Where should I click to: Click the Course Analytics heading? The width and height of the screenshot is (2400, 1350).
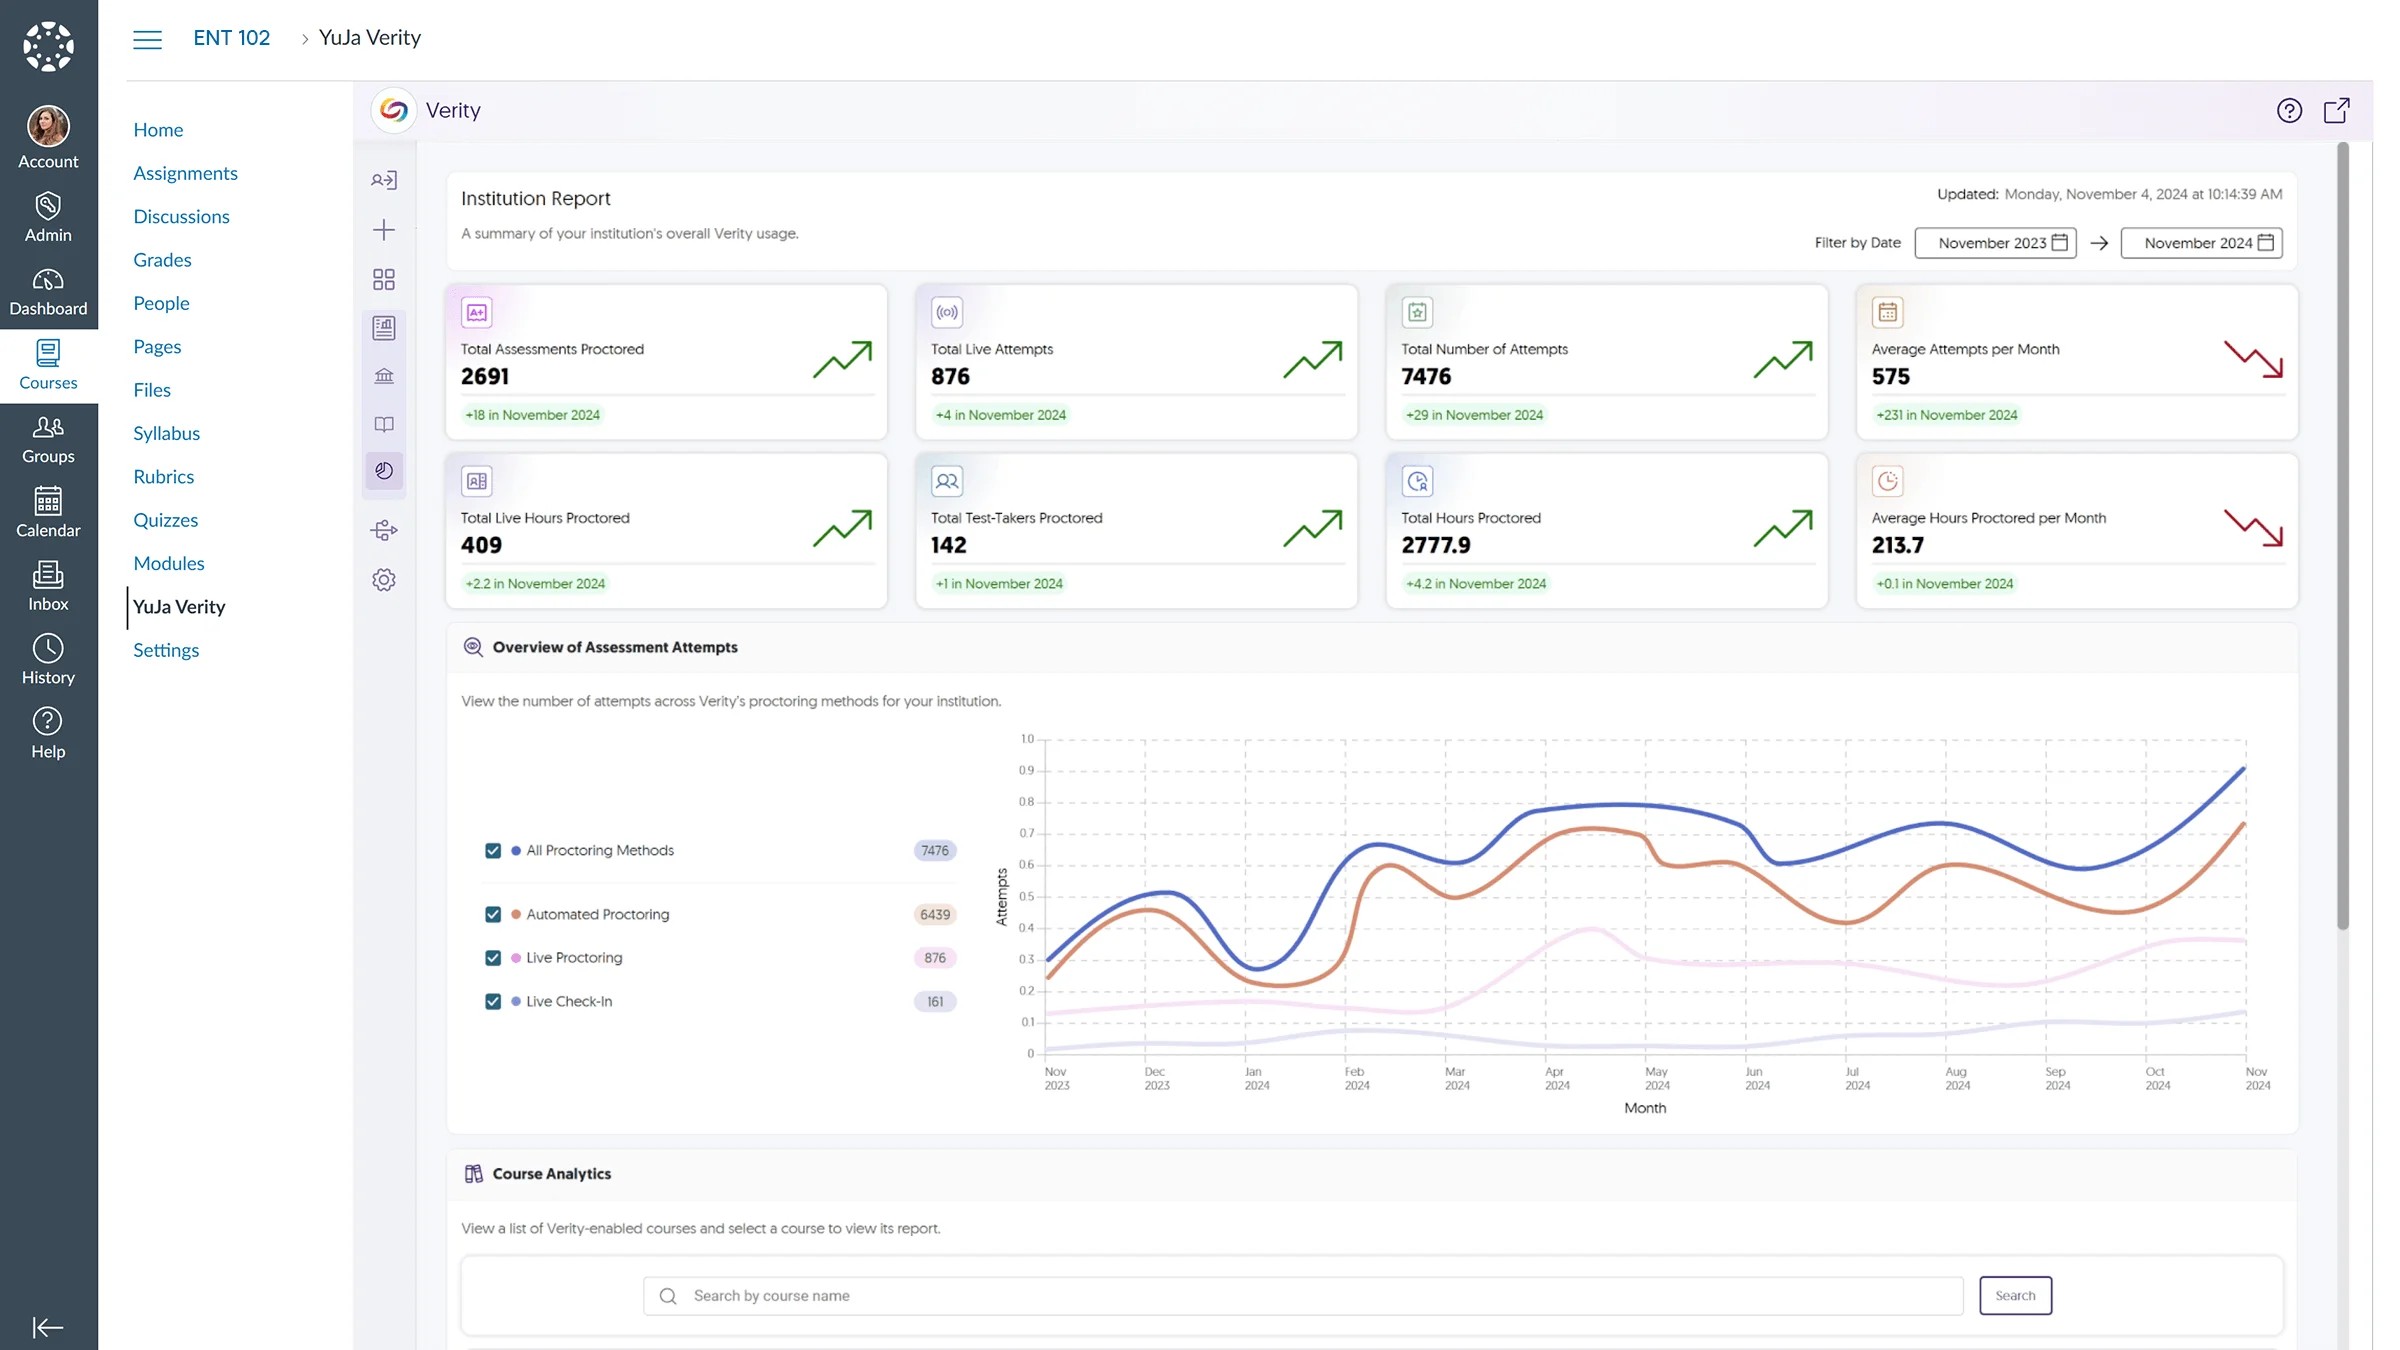click(551, 1174)
